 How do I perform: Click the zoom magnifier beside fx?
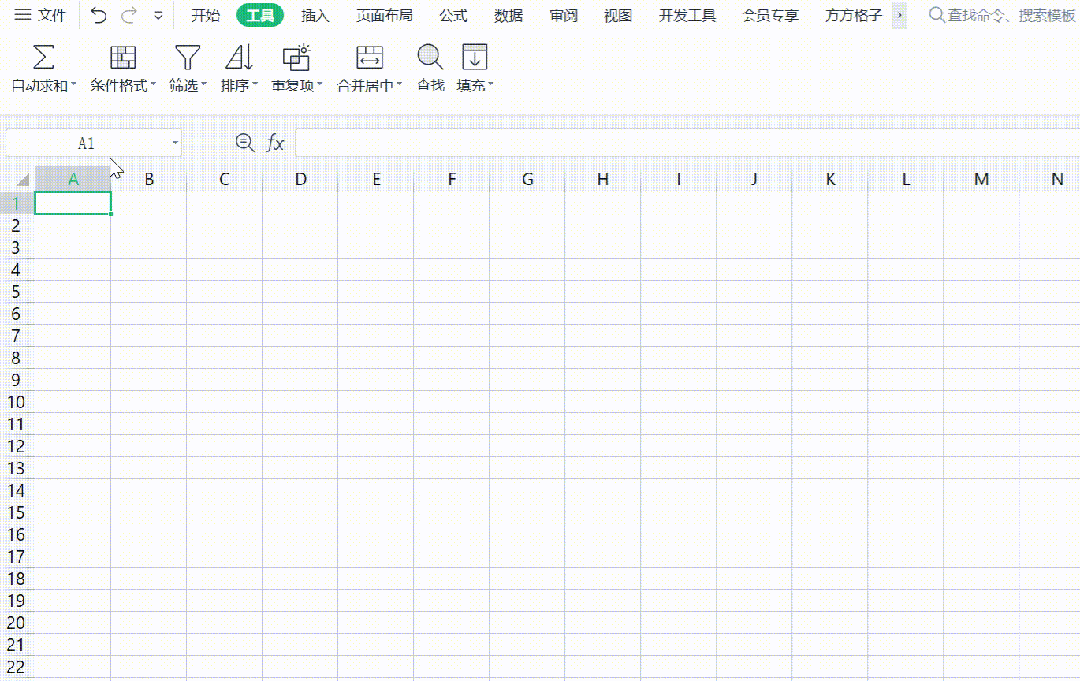point(245,143)
